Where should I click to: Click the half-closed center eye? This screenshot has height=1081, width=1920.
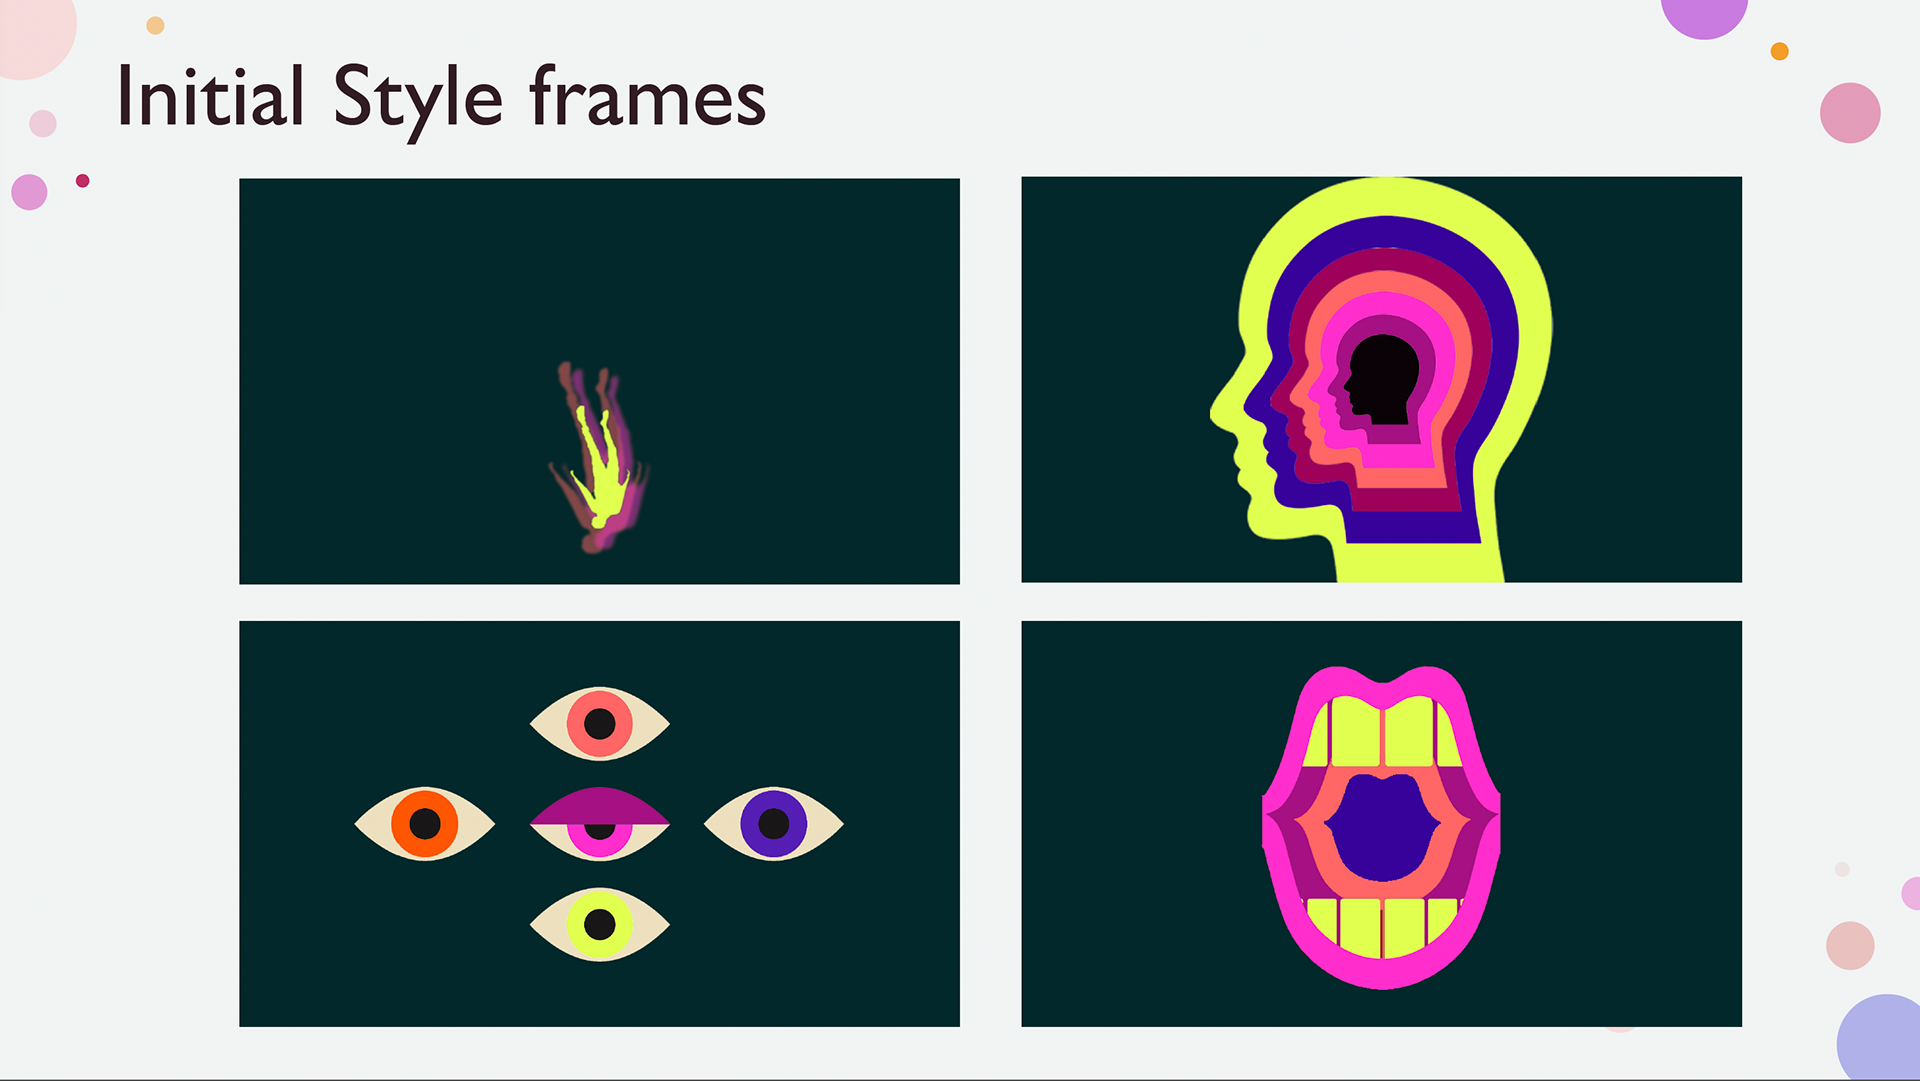coord(599,823)
